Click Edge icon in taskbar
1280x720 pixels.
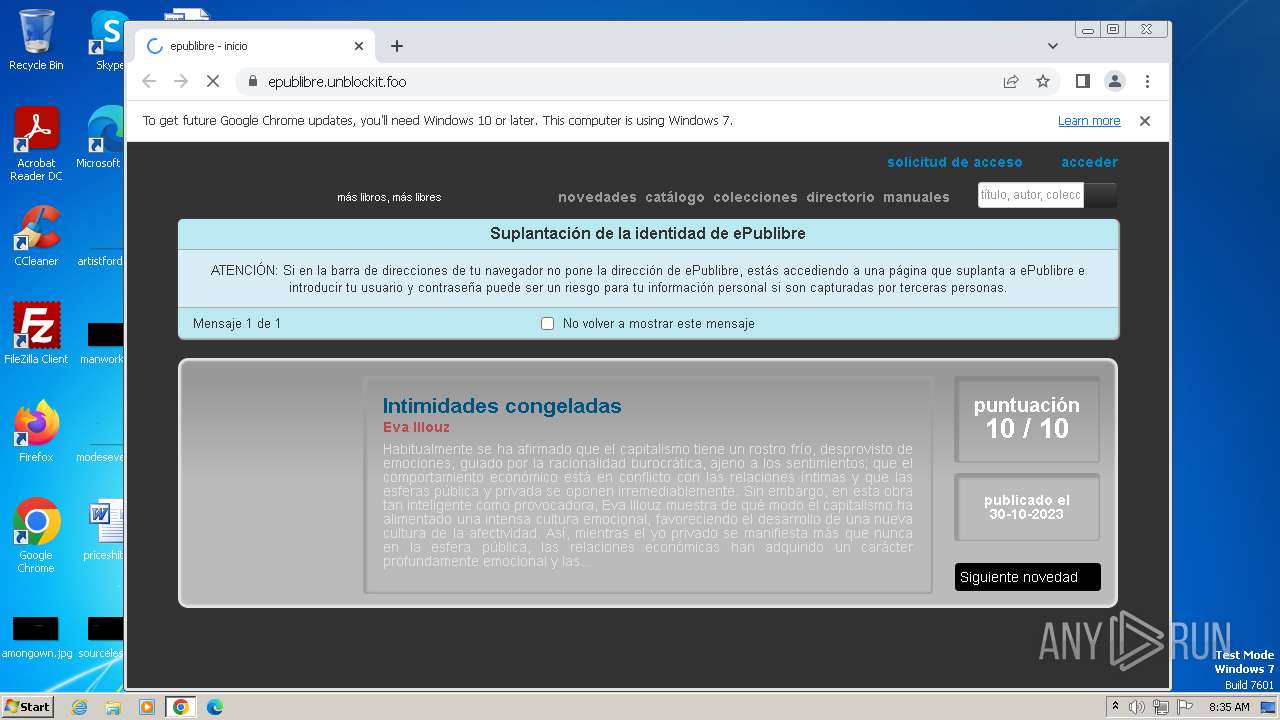[x=215, y=707]
